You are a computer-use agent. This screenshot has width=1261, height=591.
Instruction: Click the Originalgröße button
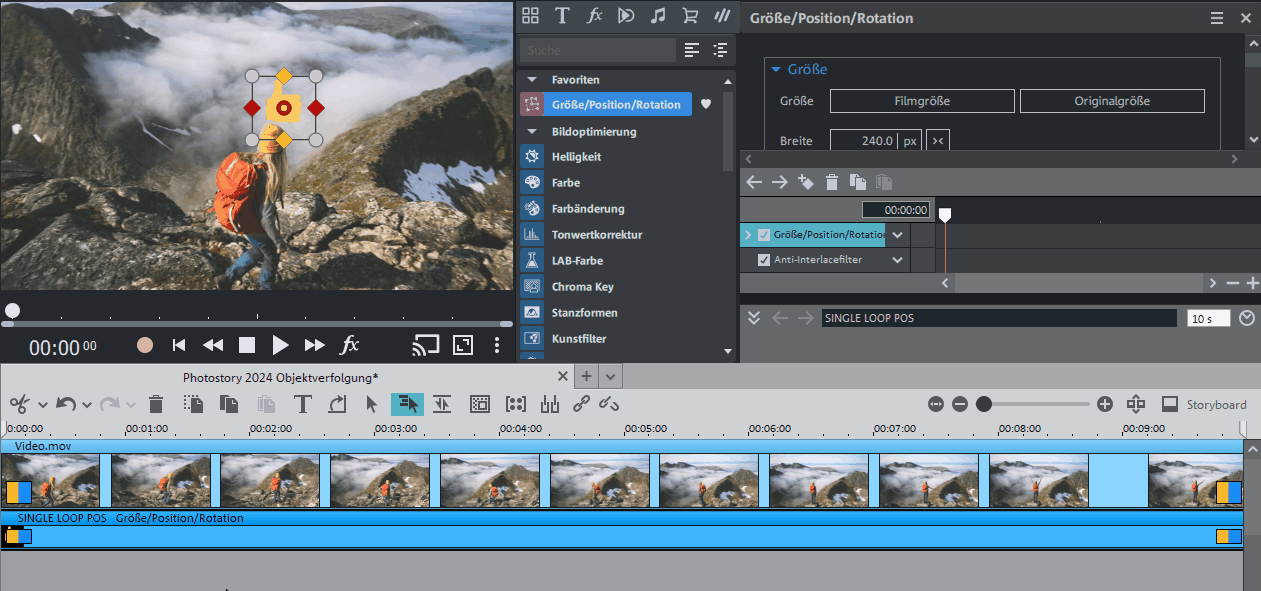coord(1112,101)
